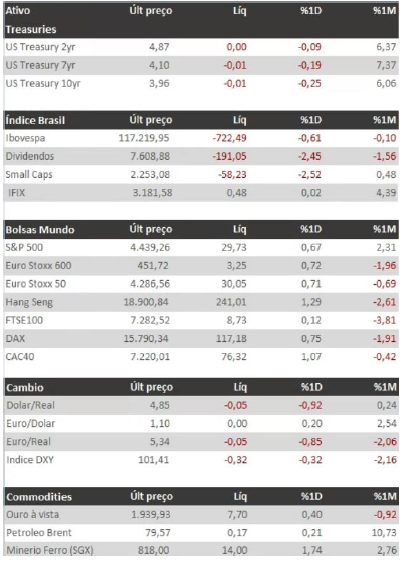
Task: Click the FTSE100 %1M value -3,81
Action: click(385, 320)
